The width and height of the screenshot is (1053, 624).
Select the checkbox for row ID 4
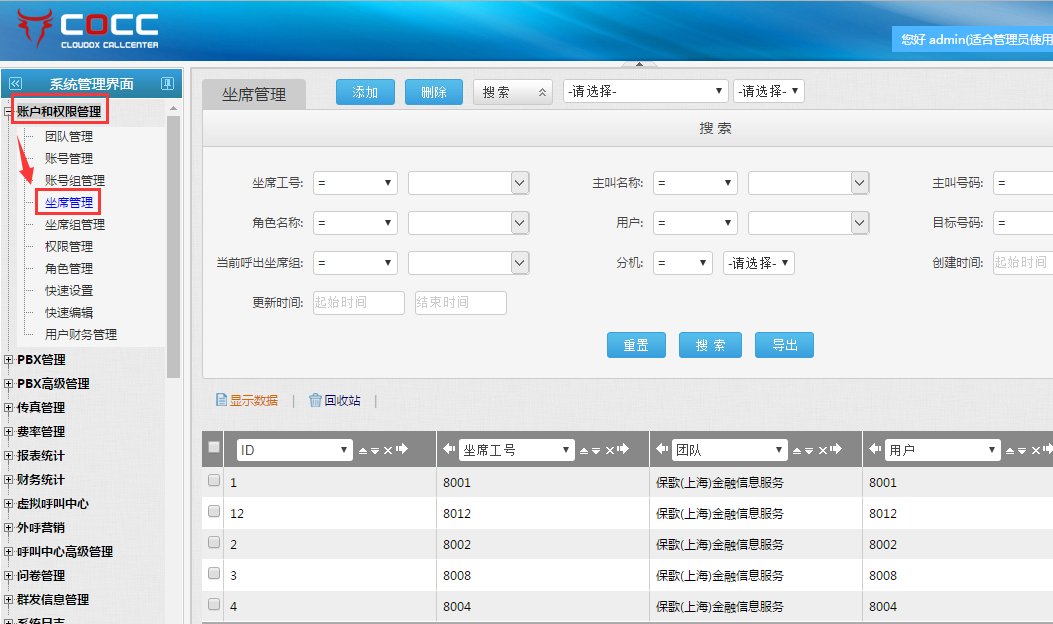[x=214, y=605]
